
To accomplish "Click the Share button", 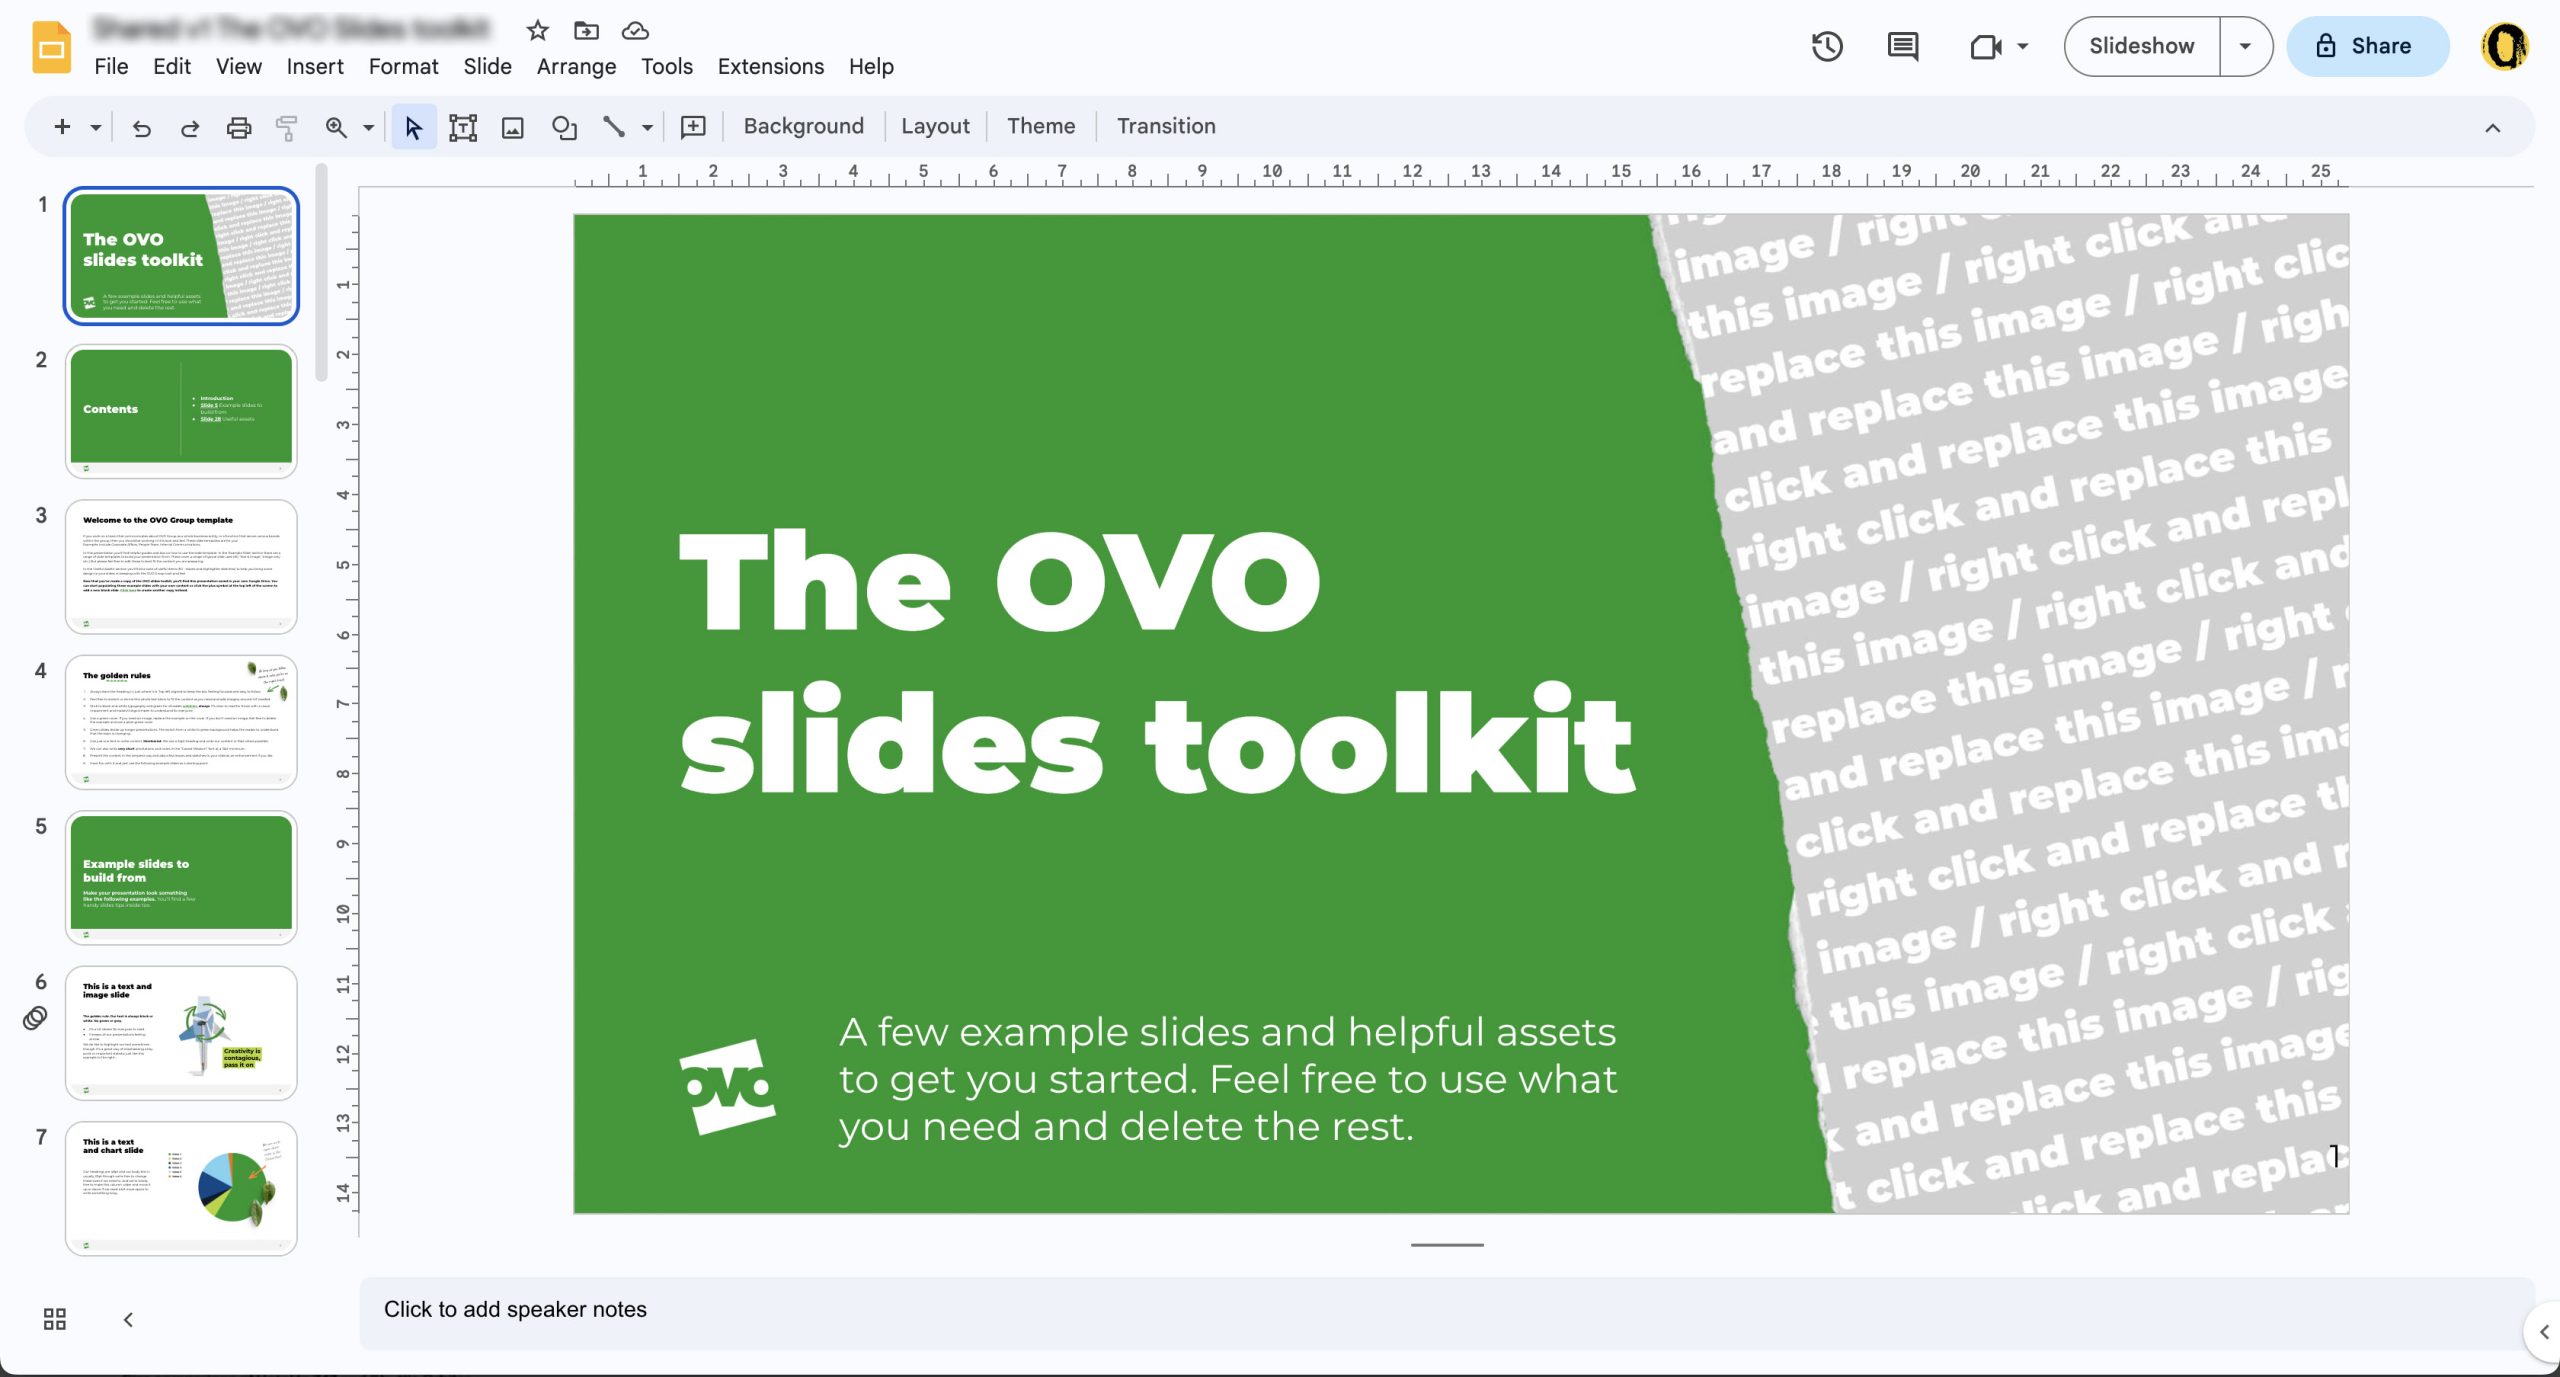I will point(2367,46).
